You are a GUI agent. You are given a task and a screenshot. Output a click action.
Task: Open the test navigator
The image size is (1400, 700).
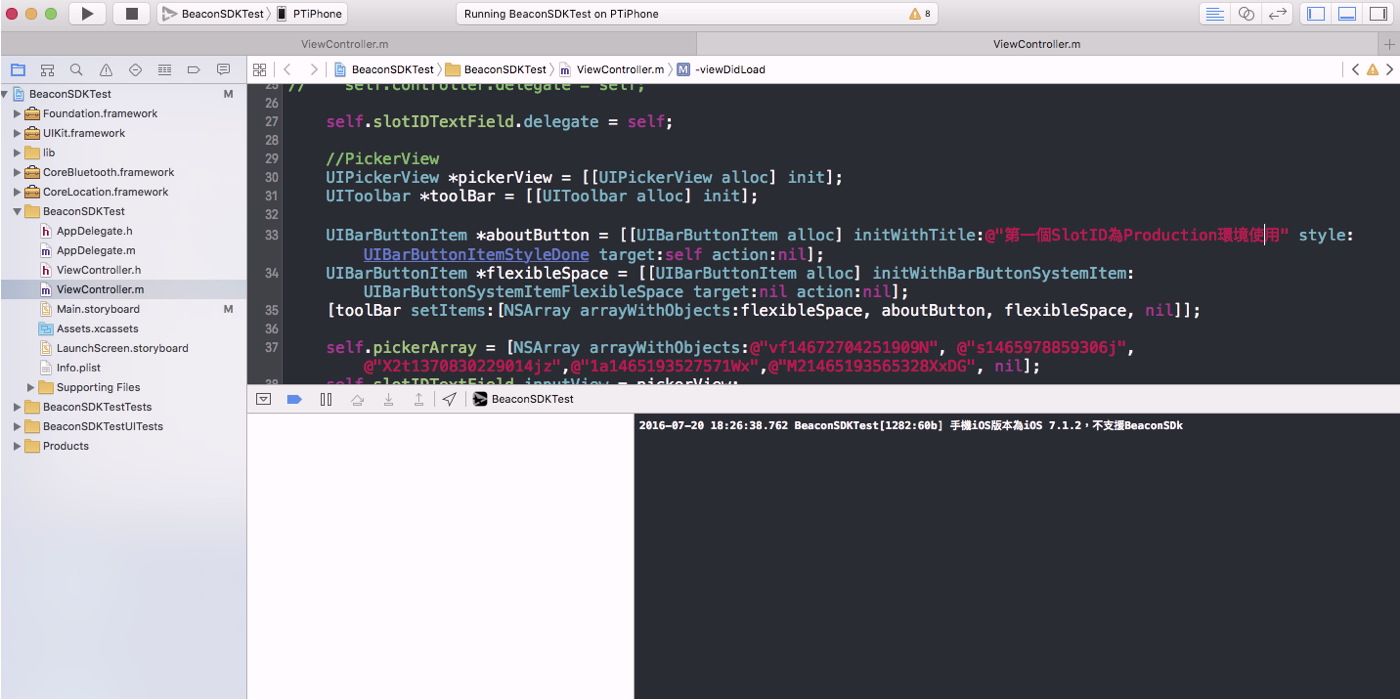135,70
